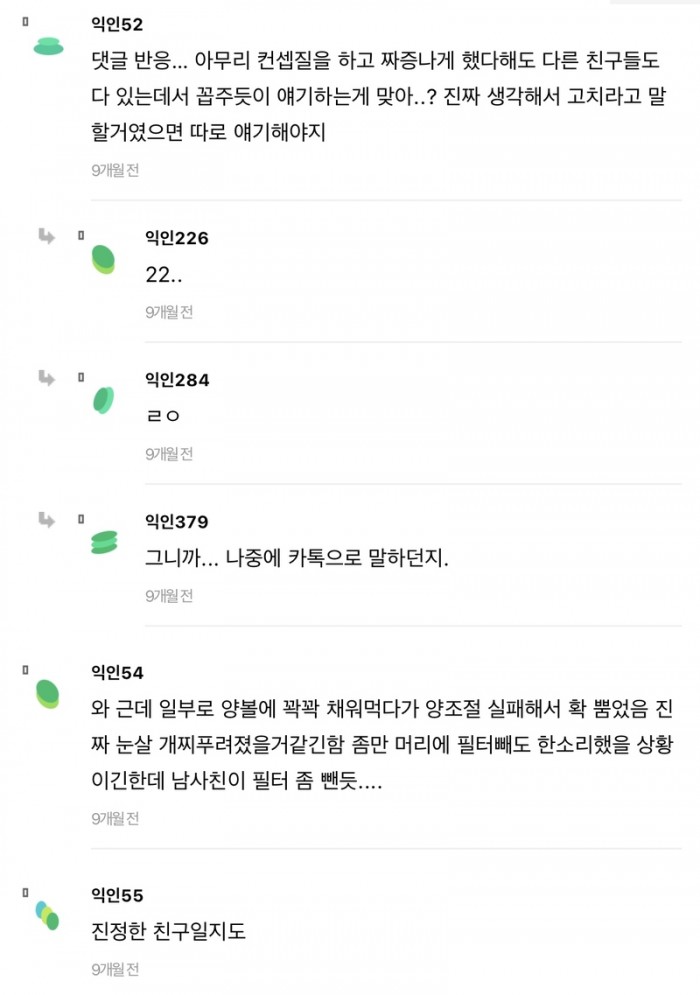
Task: Select the 익인54 username
Action: coord(117,673)
